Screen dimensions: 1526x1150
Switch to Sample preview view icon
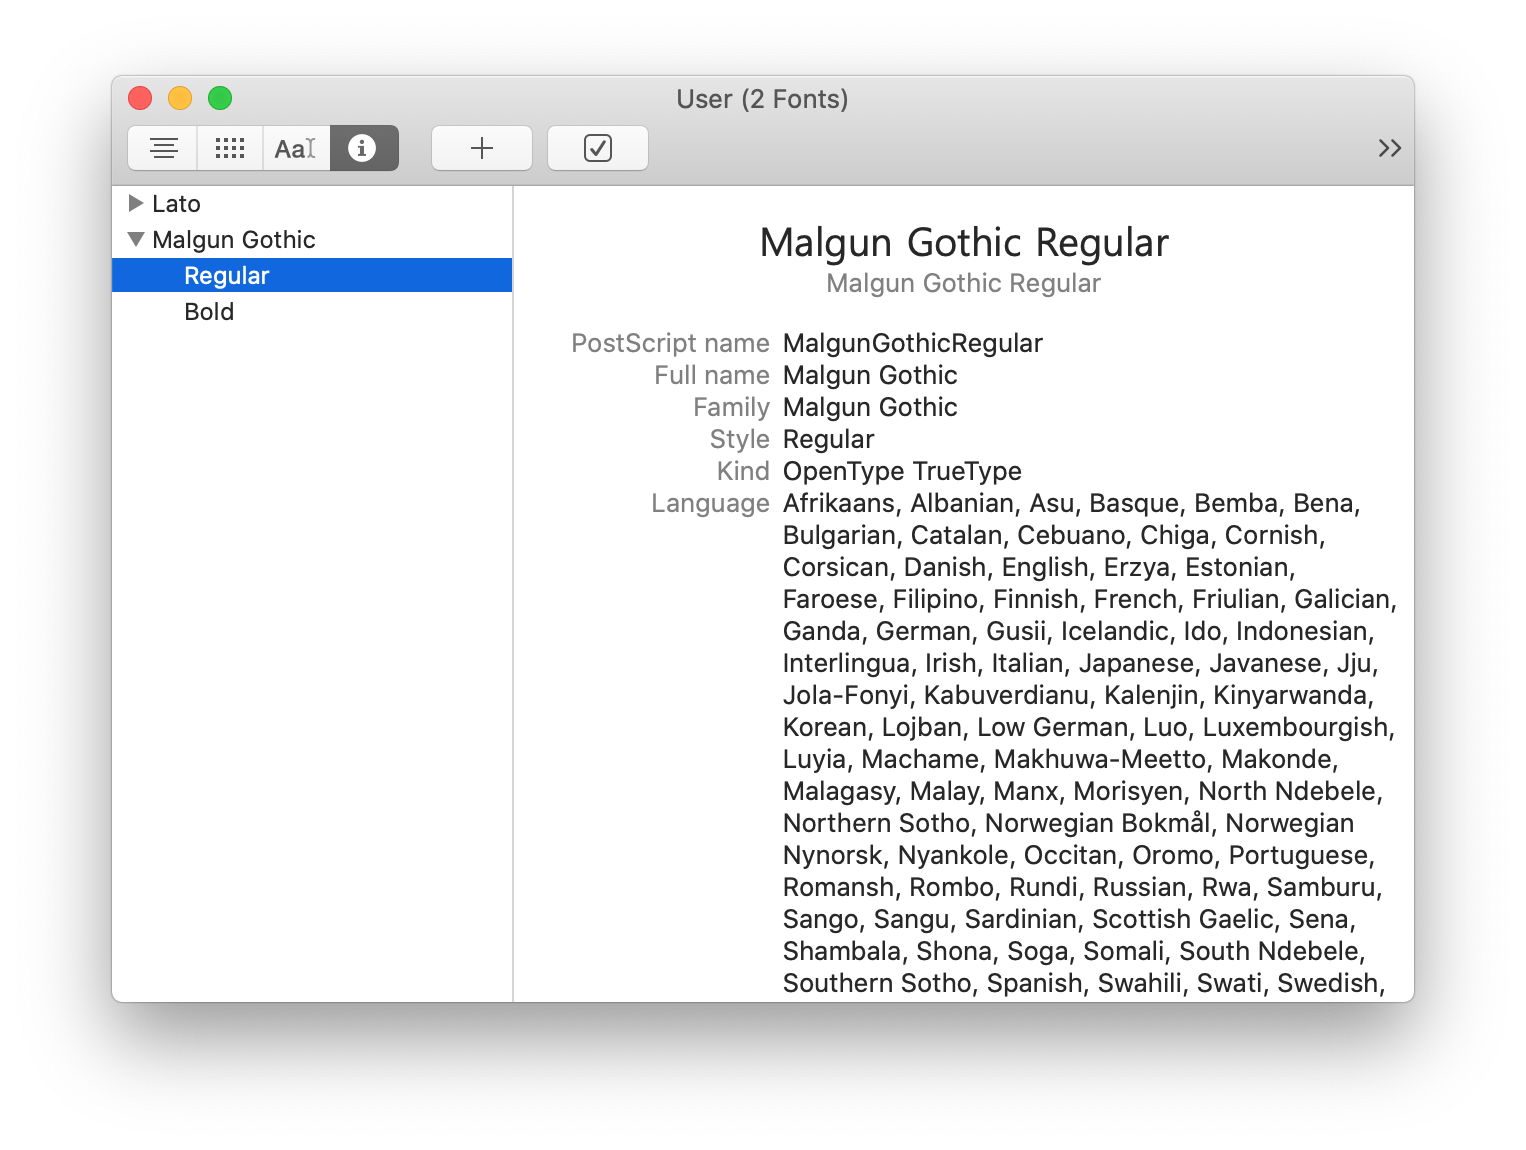(163, 148)
